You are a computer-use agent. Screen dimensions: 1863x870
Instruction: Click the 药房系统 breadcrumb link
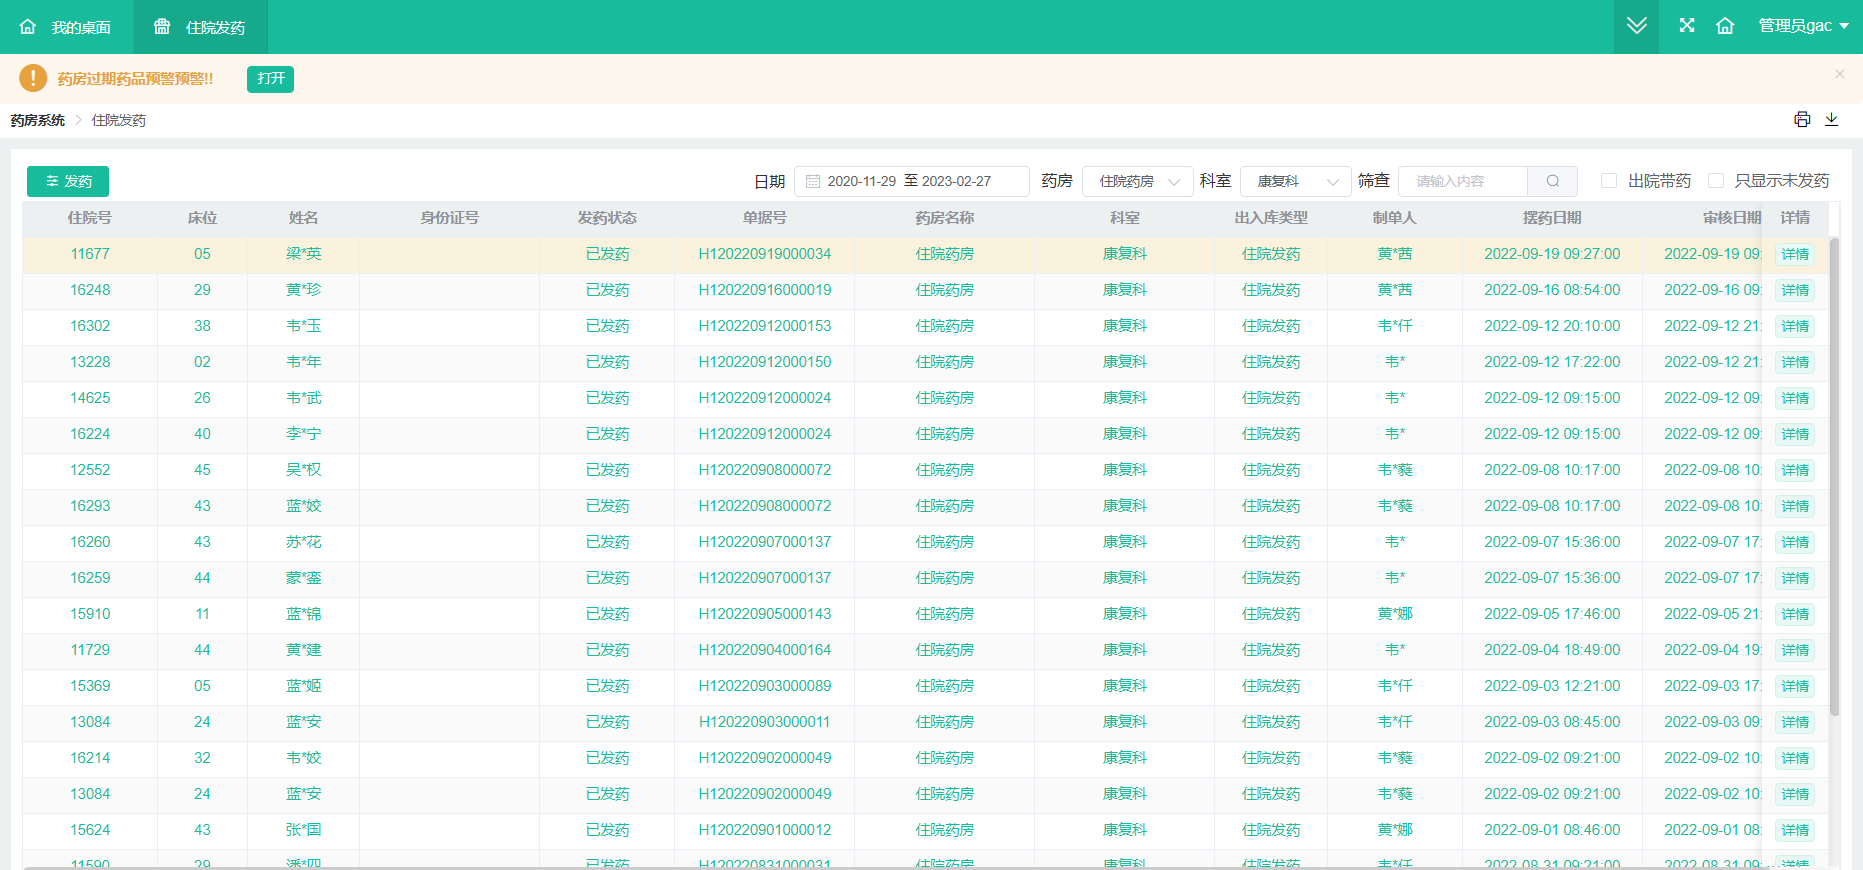click(x=38, y=120)
